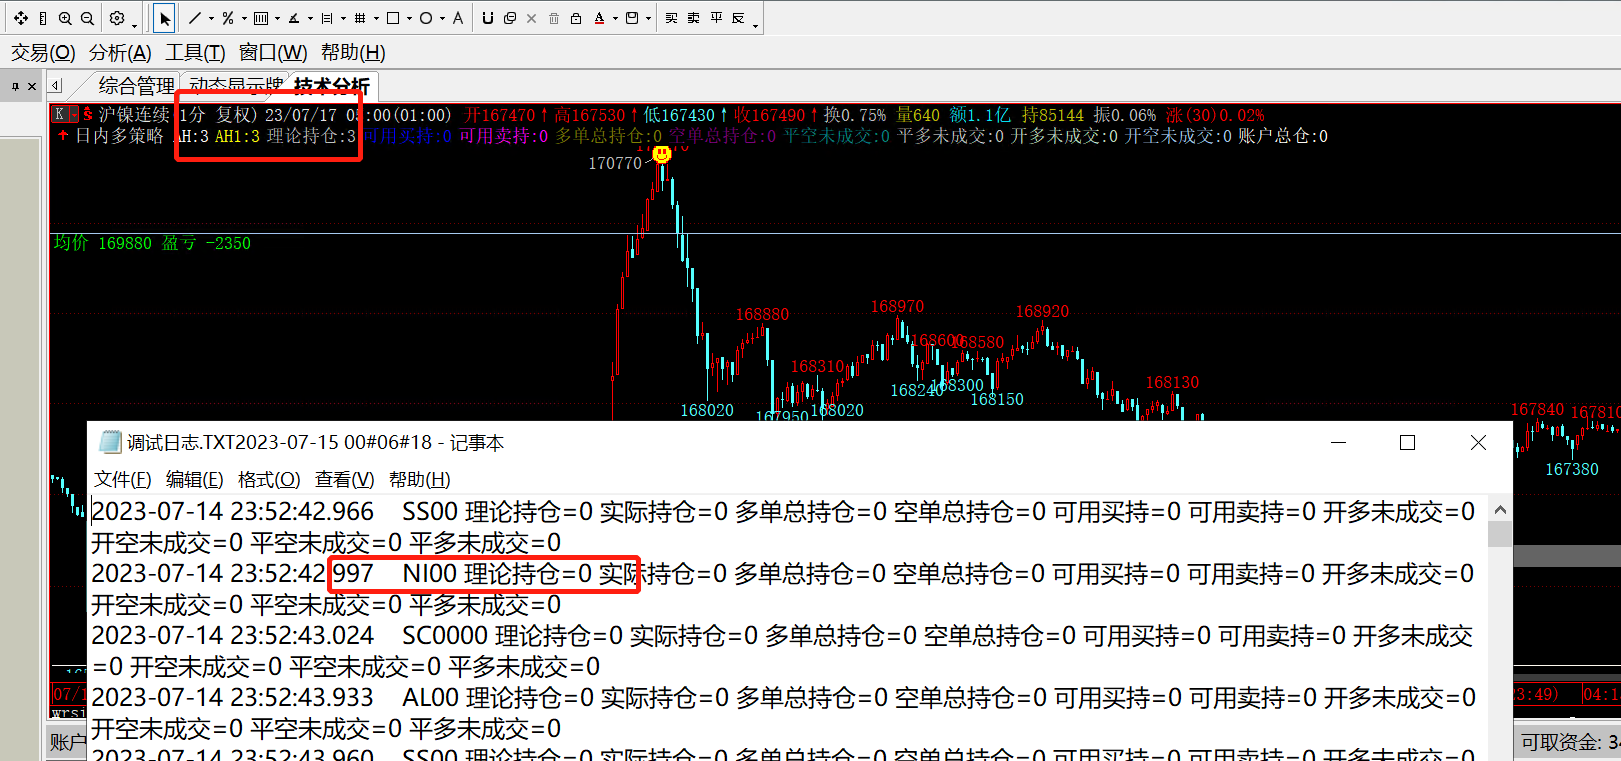Click the red arrow beside 日内多策略
The image size is (1621, 761).
(x=63, y=135)
